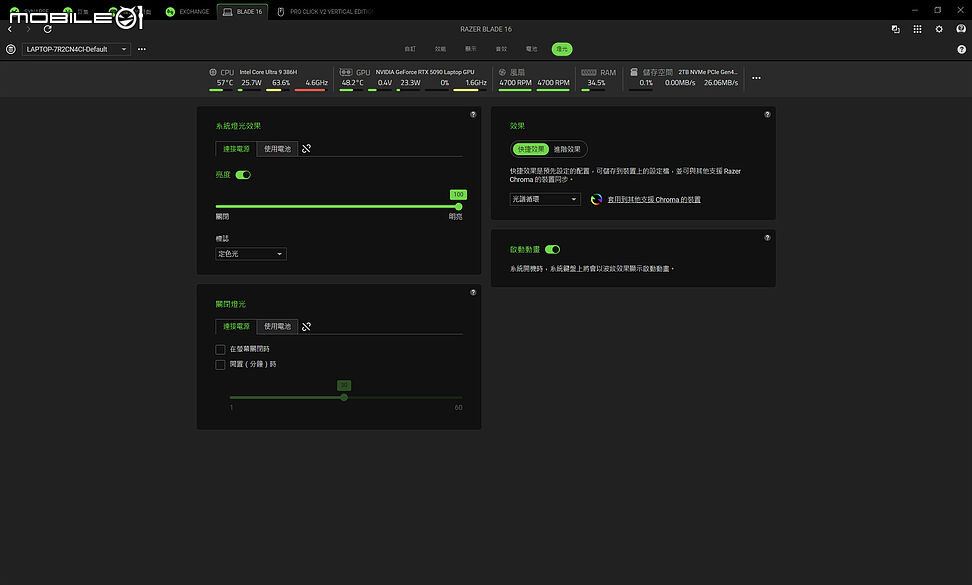Open the 音效 tab
972x585 pixels.
point(501,49)
